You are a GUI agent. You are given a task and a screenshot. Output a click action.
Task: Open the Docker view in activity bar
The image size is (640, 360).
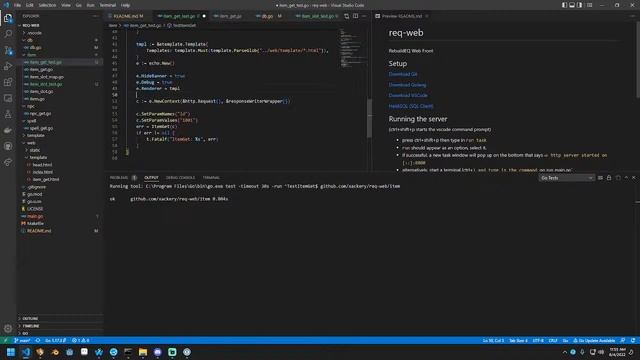tap(8, 130)
